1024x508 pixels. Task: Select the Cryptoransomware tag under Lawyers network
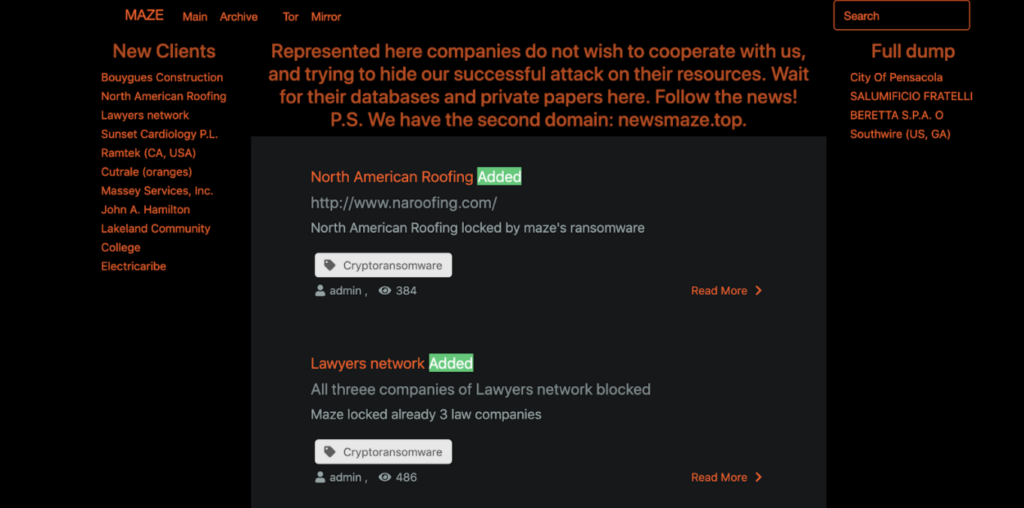383,452
